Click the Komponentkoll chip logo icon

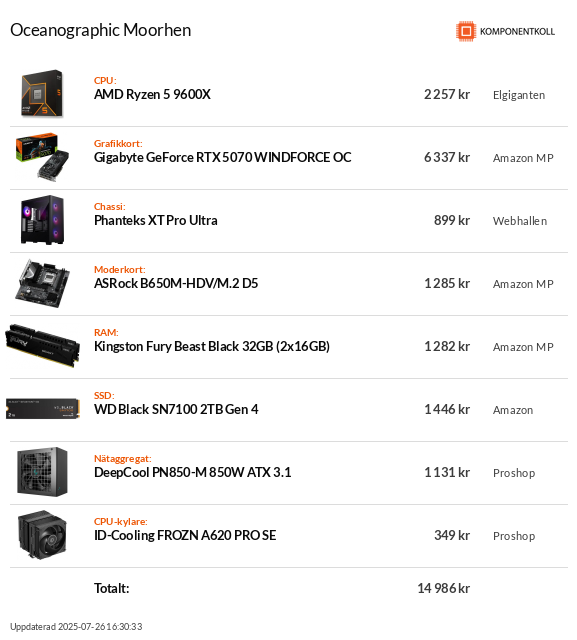point(466,31)
